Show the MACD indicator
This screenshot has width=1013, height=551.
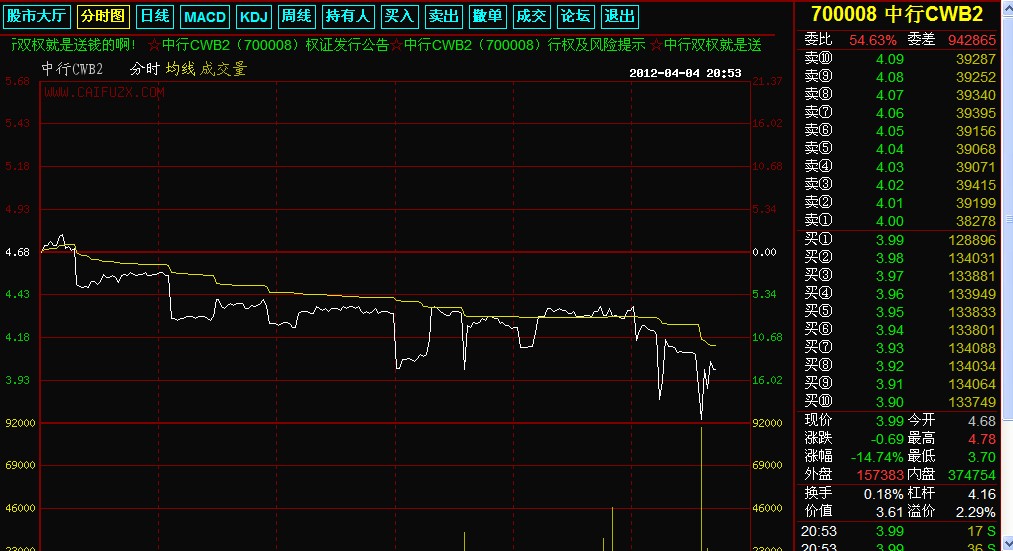tap(205, 16)
